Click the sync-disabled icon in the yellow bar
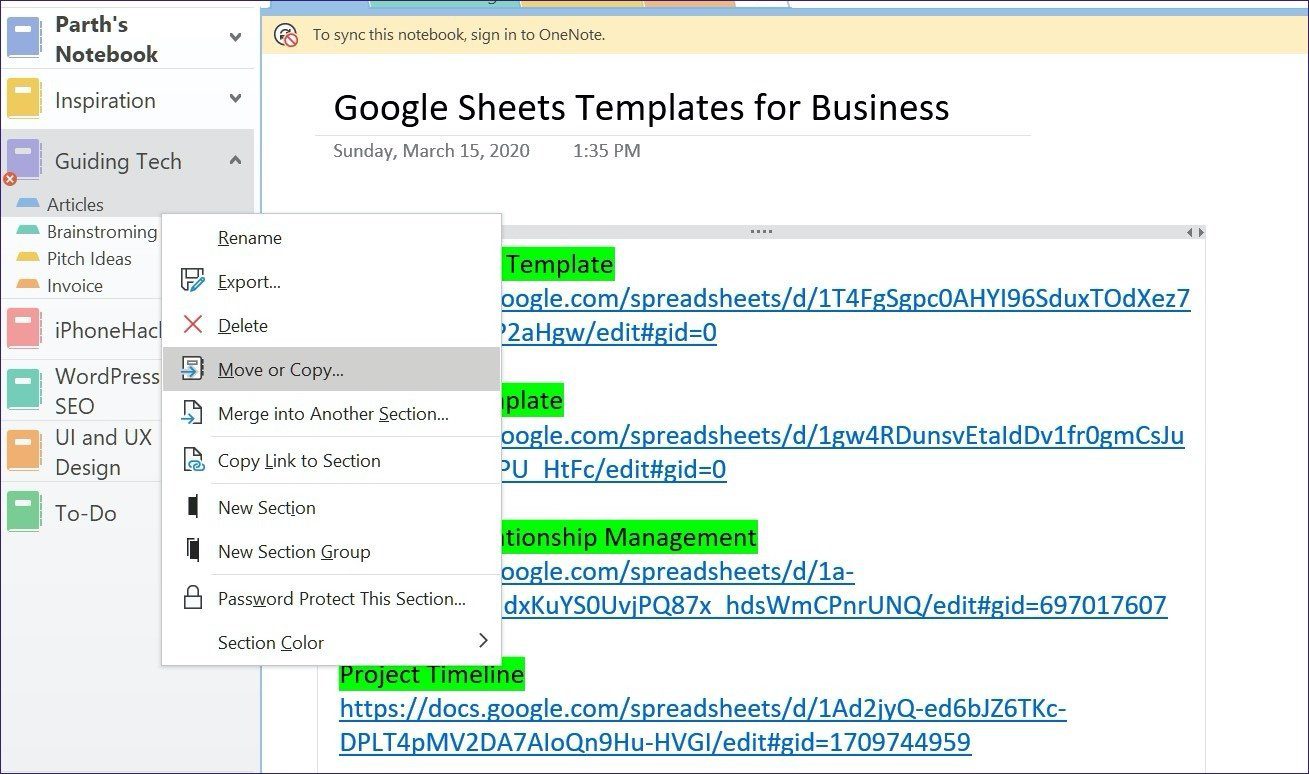Image resolution: width=1309 pixels, height=774 pixels. pyautogui.click(x=286, y=35)
